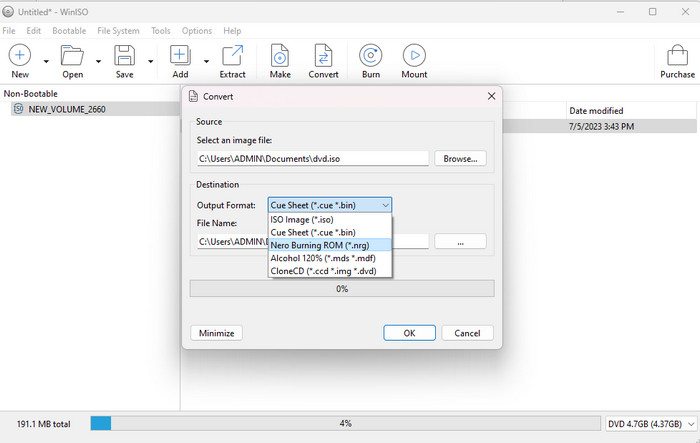700x443 pixels.
Task: Click the 4% disc capacity usage bar
Action: 346,423
